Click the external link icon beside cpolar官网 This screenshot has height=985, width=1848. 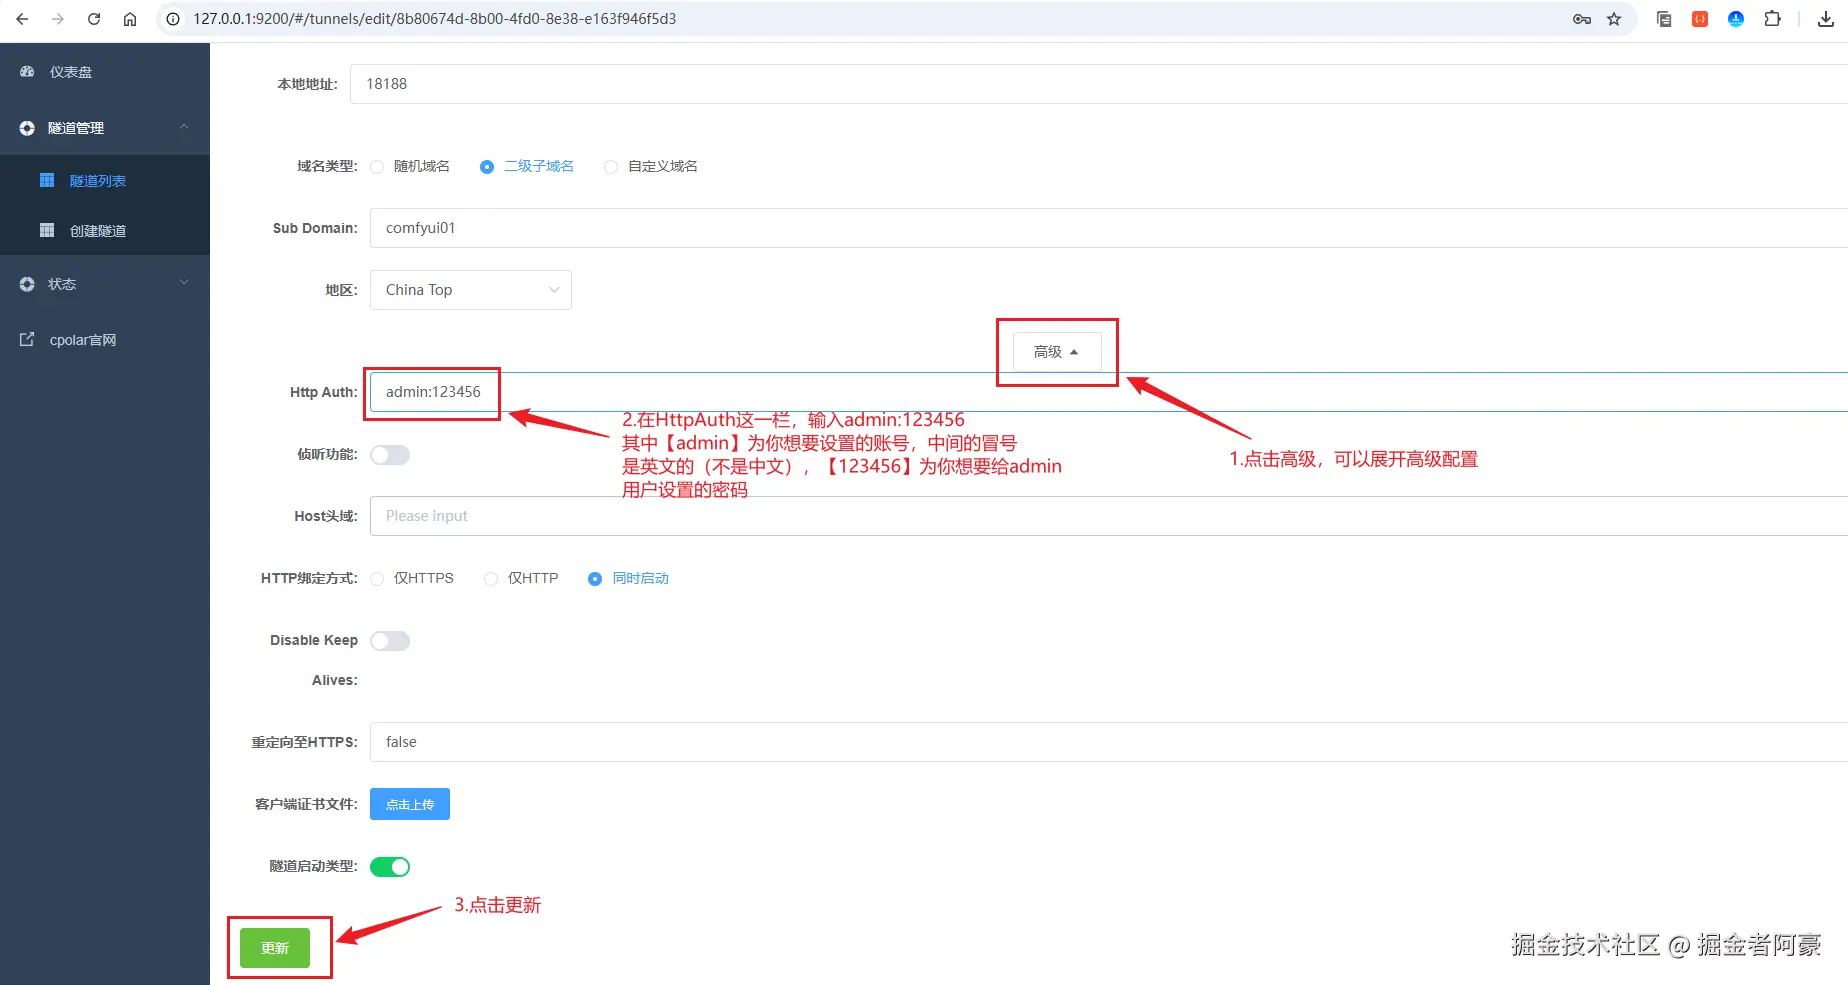tap(27, 340)
